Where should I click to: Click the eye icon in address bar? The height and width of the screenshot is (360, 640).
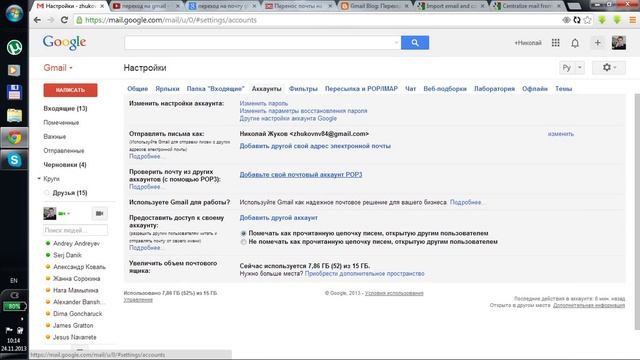[x=566, y=20]
